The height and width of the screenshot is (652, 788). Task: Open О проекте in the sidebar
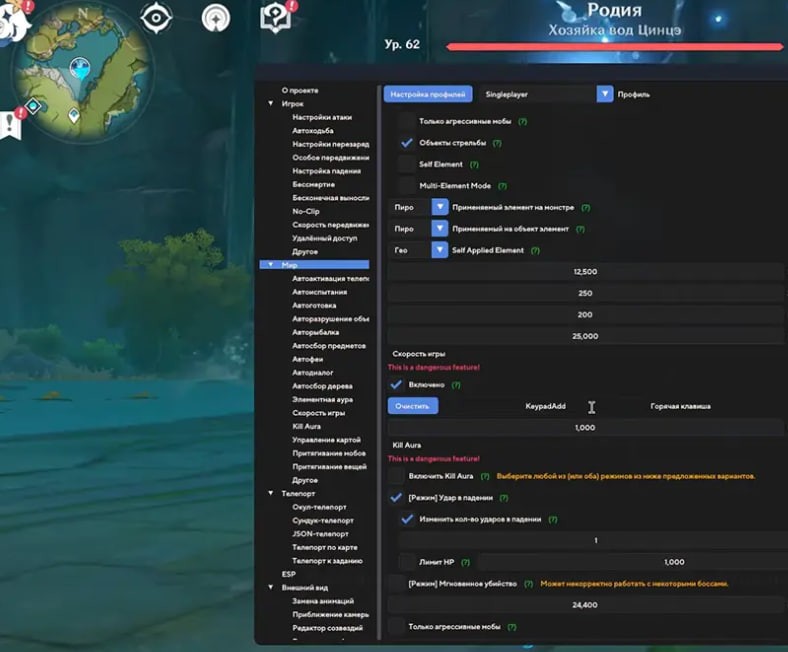pyautogui.click(x=299, y=90)
